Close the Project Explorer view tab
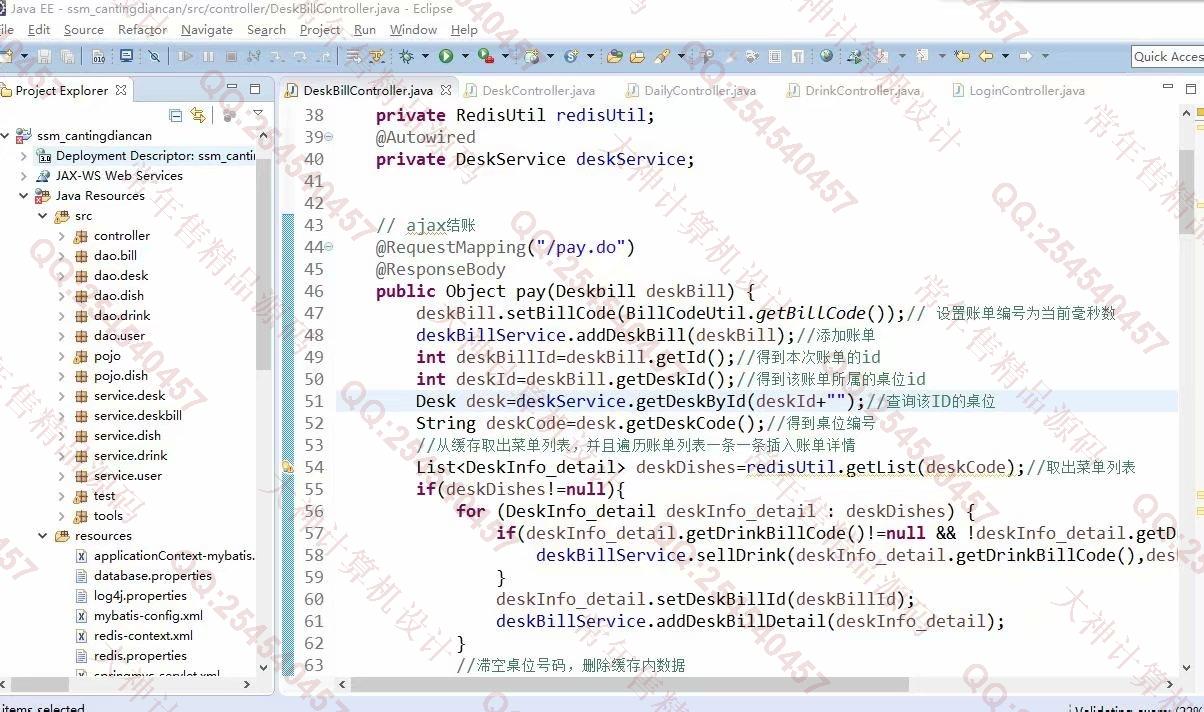1204x712 pixels. [x=121, y=90]
